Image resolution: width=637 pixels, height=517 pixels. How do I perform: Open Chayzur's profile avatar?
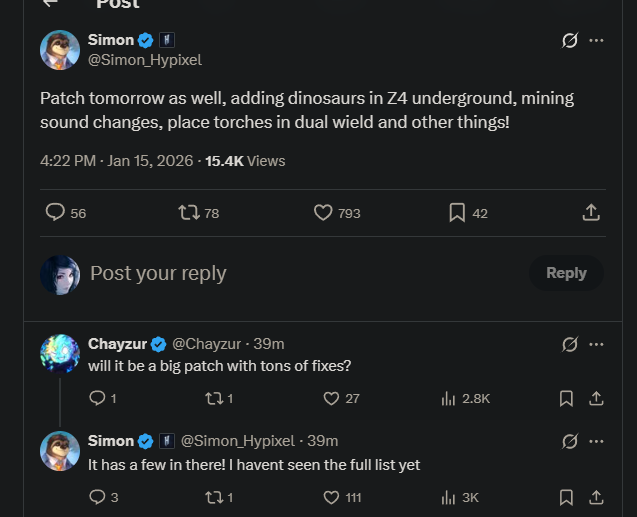60,354
